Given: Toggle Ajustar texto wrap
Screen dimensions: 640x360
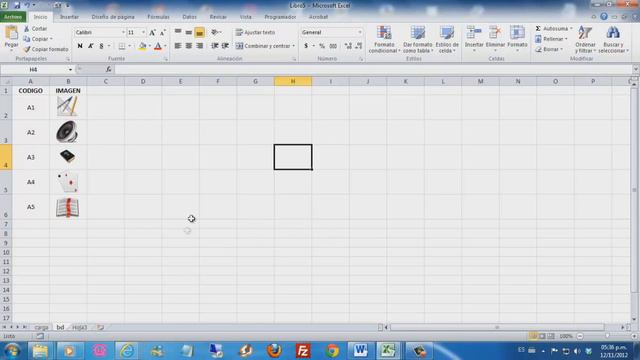Looking at the screenshot, I should [x=256, y=32].
